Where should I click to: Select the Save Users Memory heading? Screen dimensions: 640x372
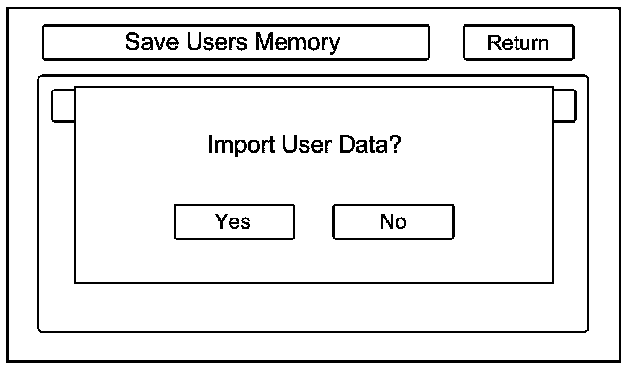pos(233,42)
